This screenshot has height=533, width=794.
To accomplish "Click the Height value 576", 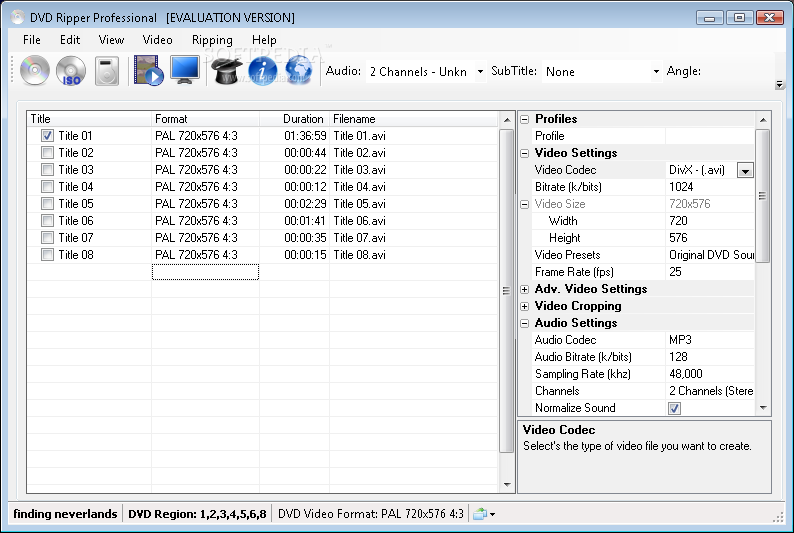I will [710, 238].
